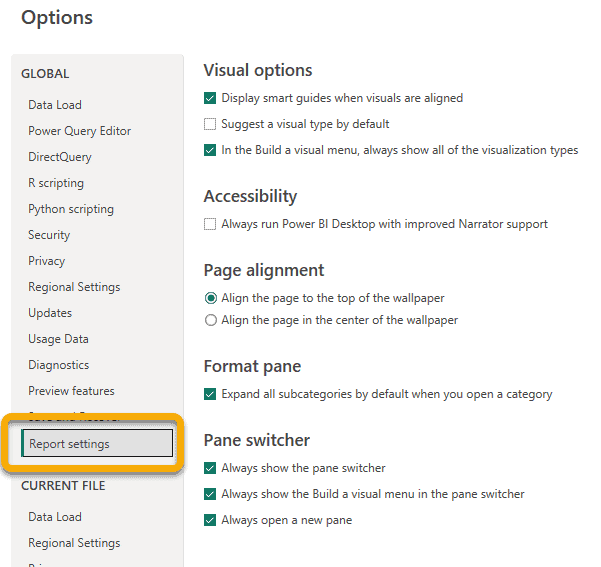Open Updates options
The width and height of the screenshot is (601, 567).
tap(50, 313)
